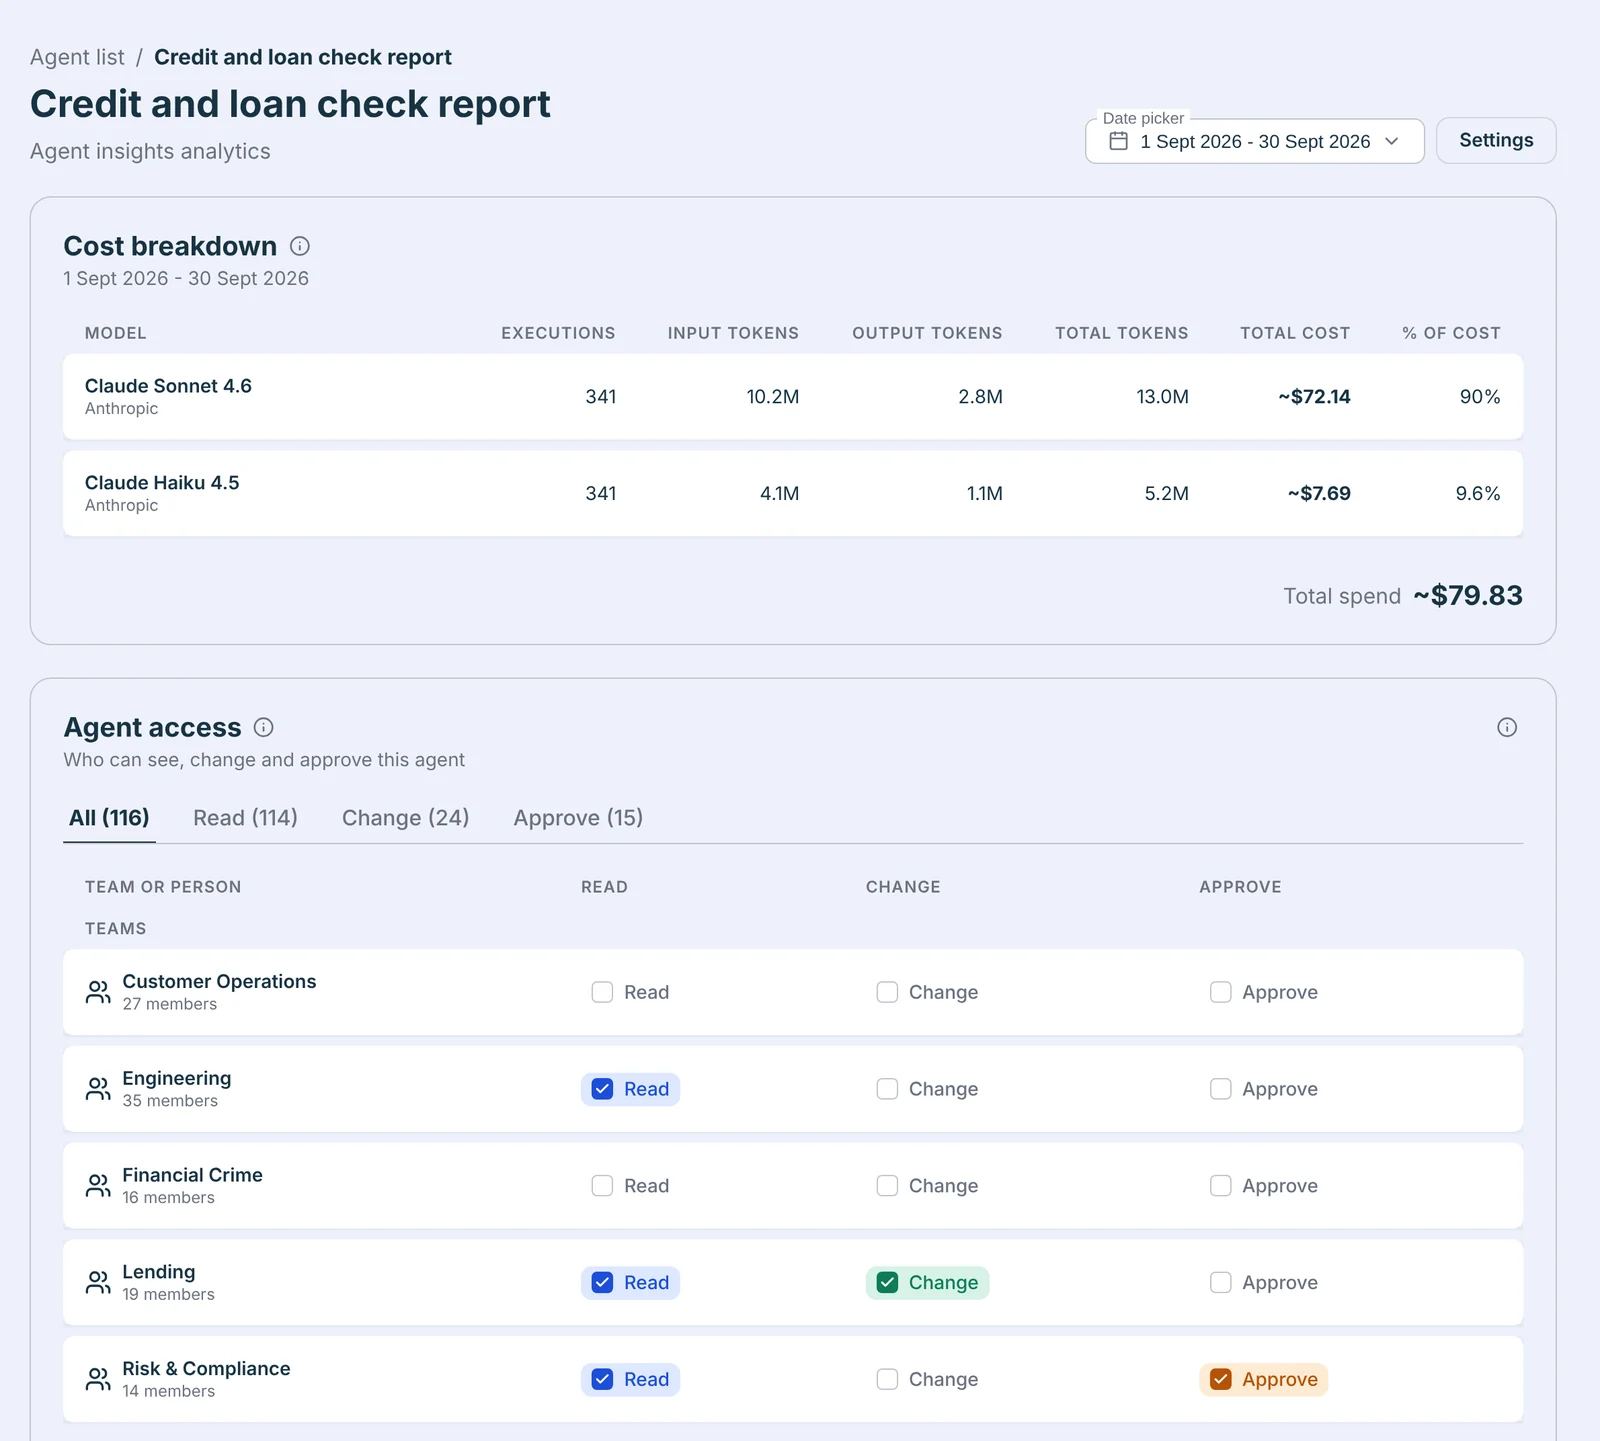This screenshot has height=1441, width=1600.
Task: Go to Agent list breadcrumb
Action: [77, 57]
